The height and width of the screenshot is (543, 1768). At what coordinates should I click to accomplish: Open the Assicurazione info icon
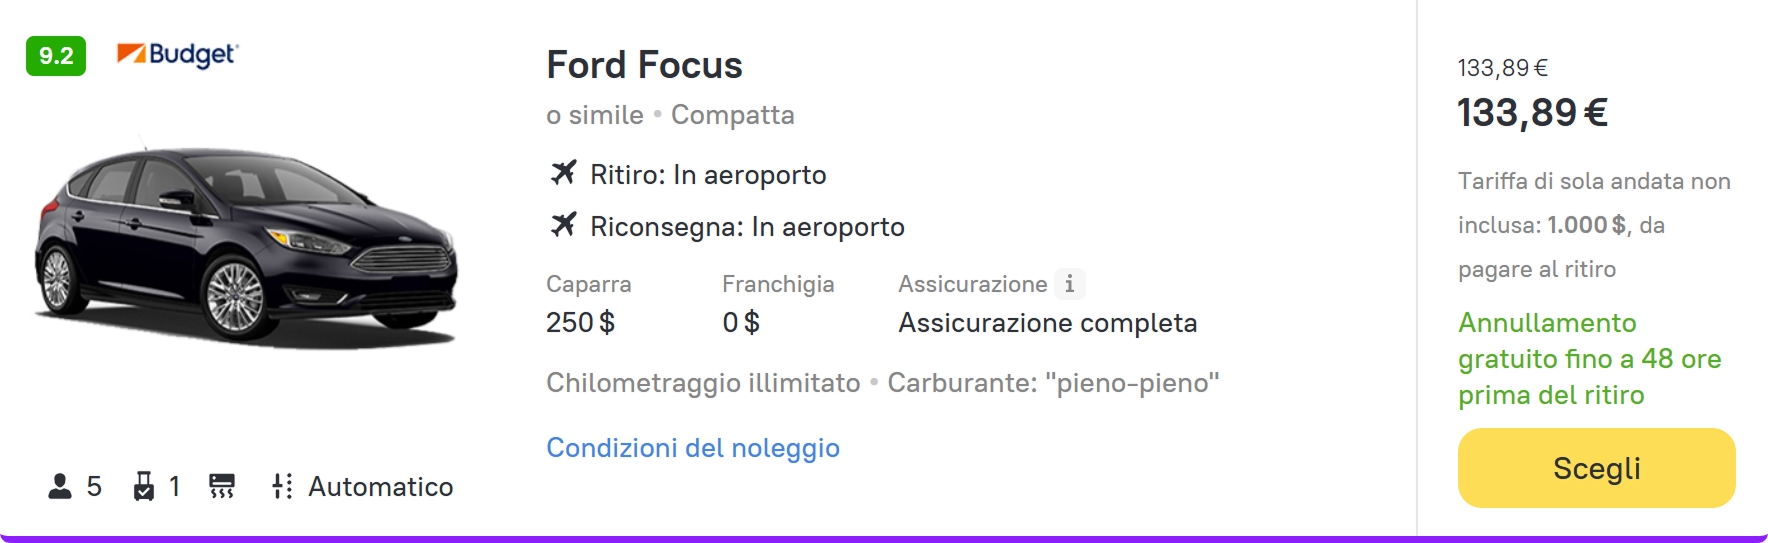pos(1069,284)
